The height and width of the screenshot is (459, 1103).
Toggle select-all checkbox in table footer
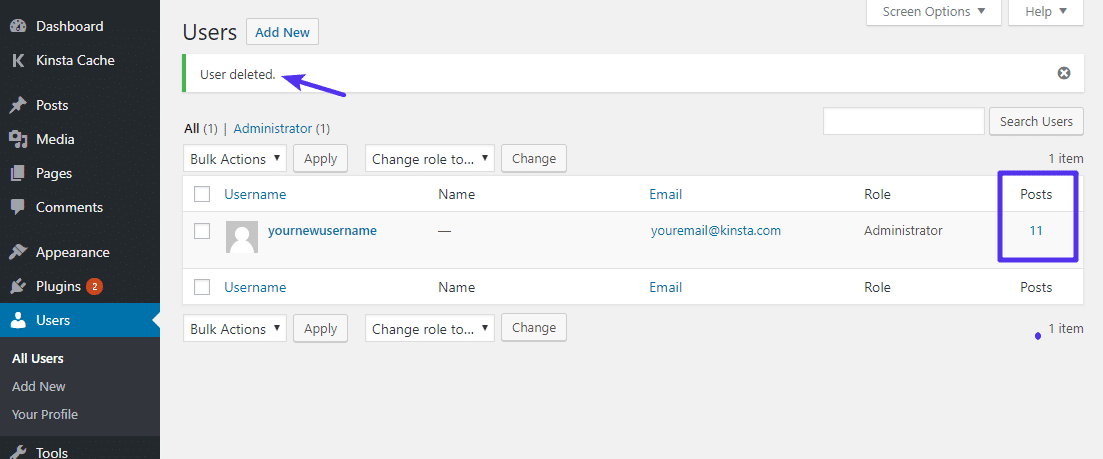pos(202,287)
